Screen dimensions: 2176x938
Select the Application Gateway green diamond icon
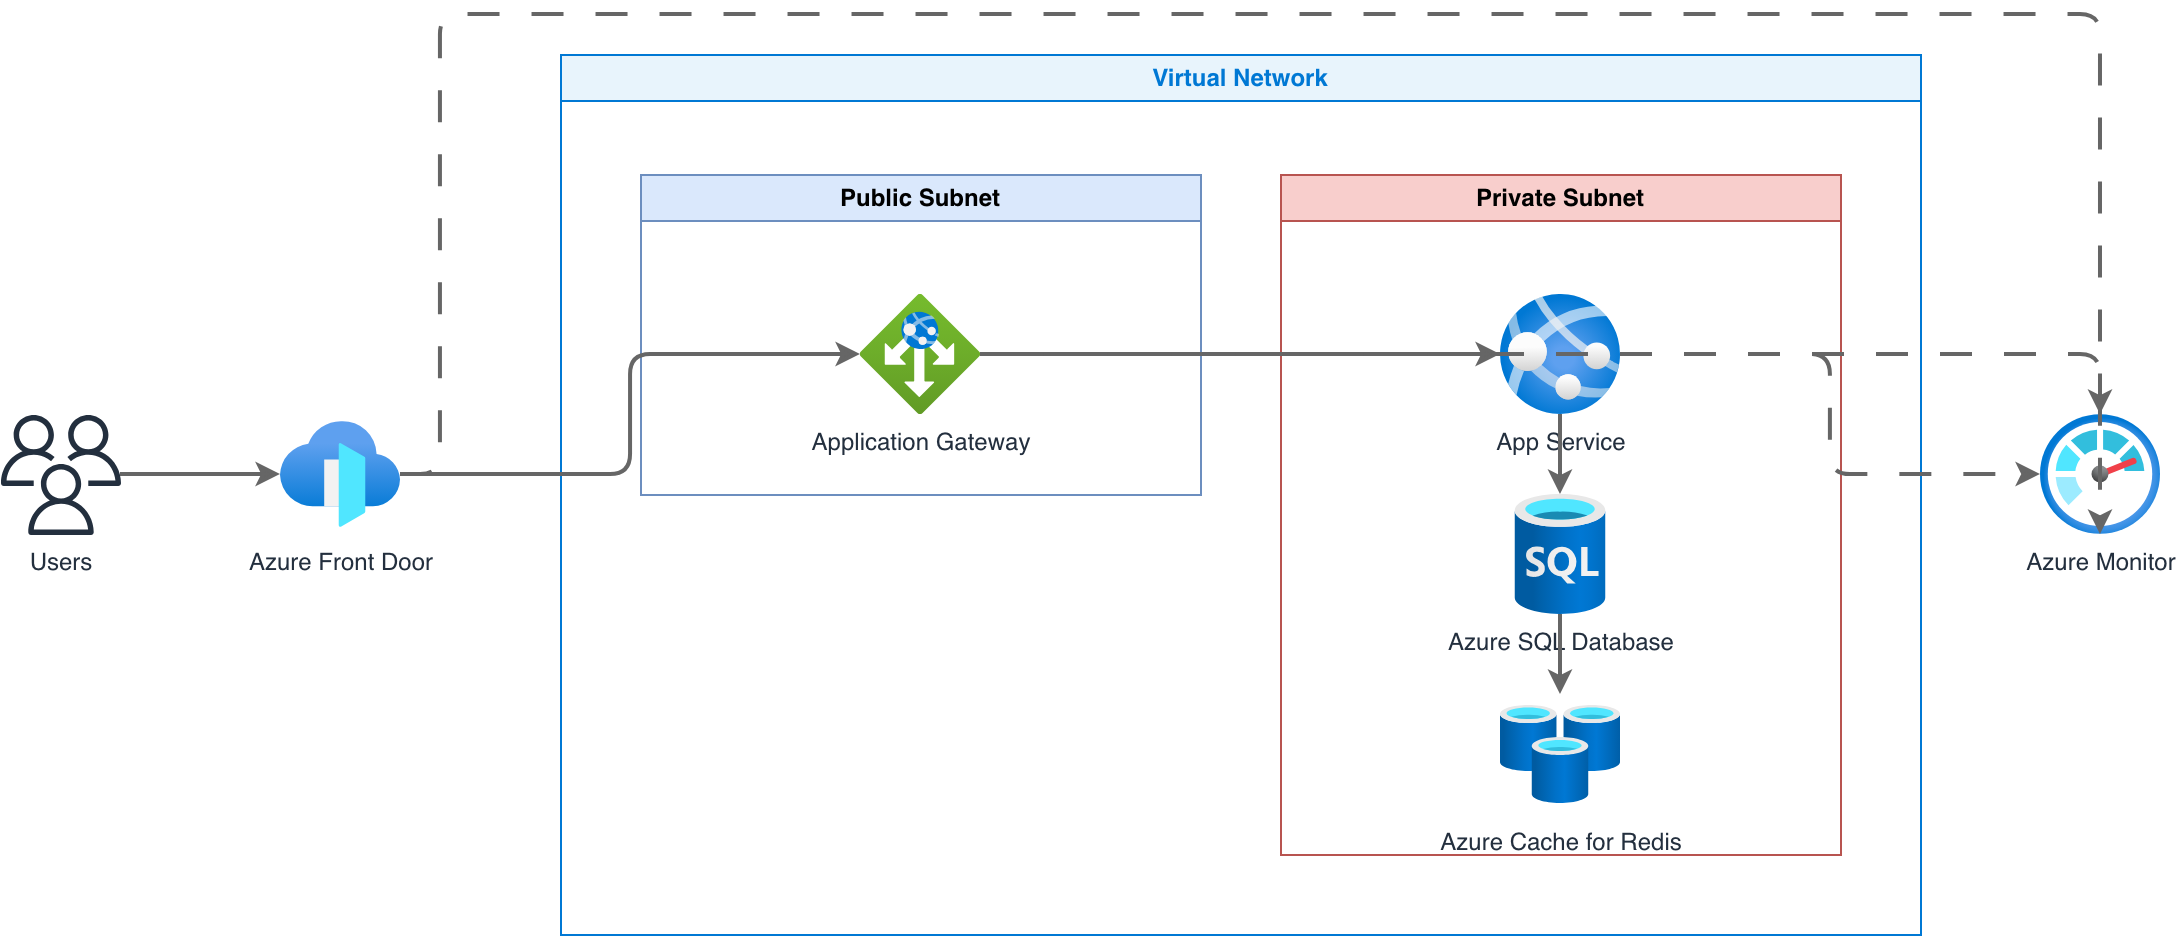920,354
